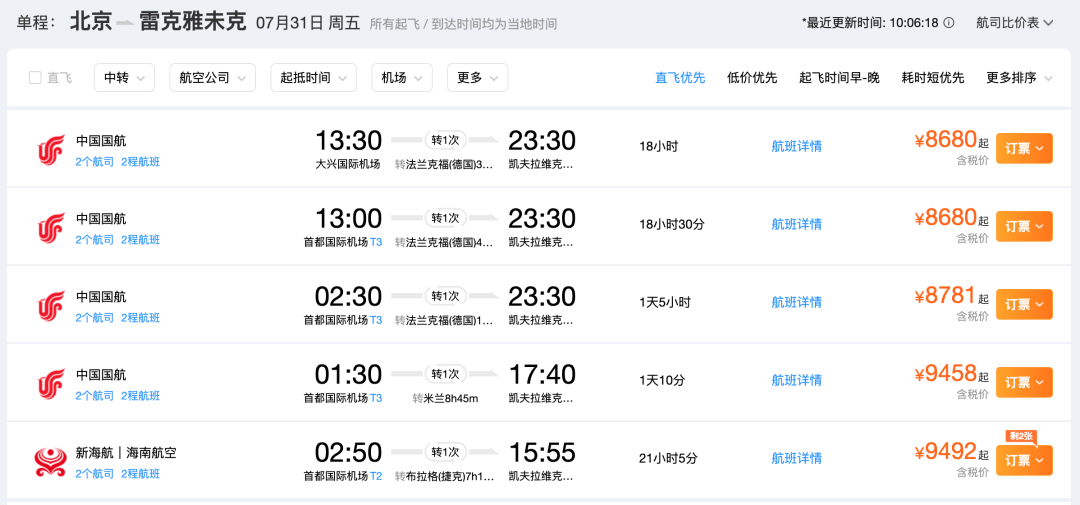Open the 更多 filter dropdown
This screenshot has height=505, width=1080.
coord(477,78)
